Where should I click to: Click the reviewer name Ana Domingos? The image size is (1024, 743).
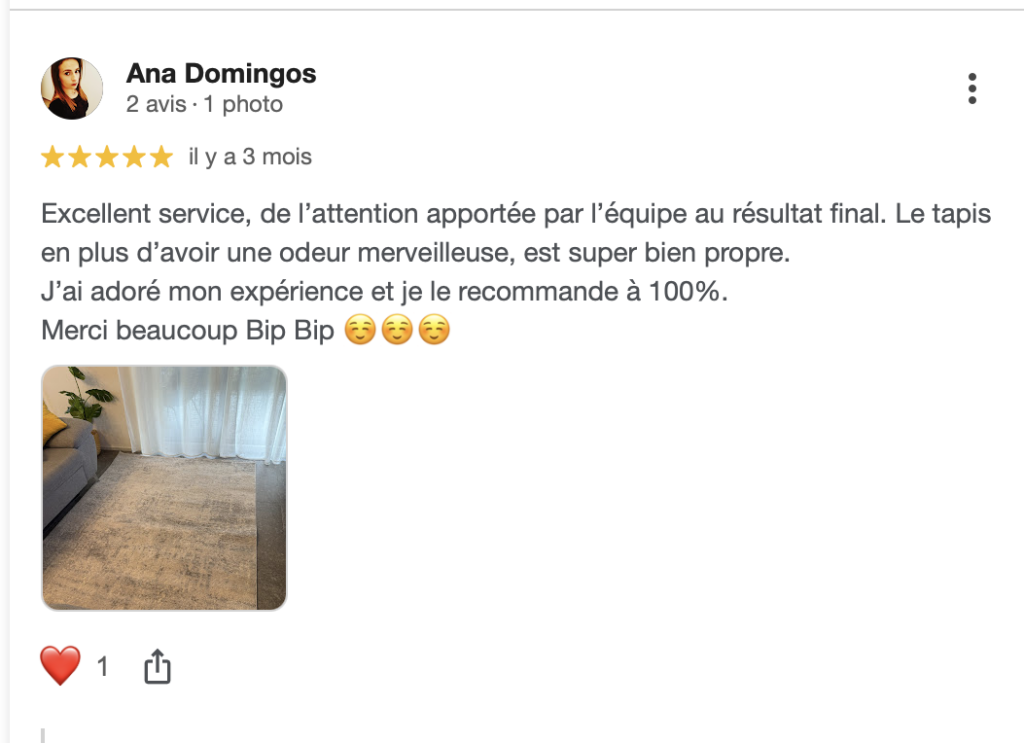[221, 74]
